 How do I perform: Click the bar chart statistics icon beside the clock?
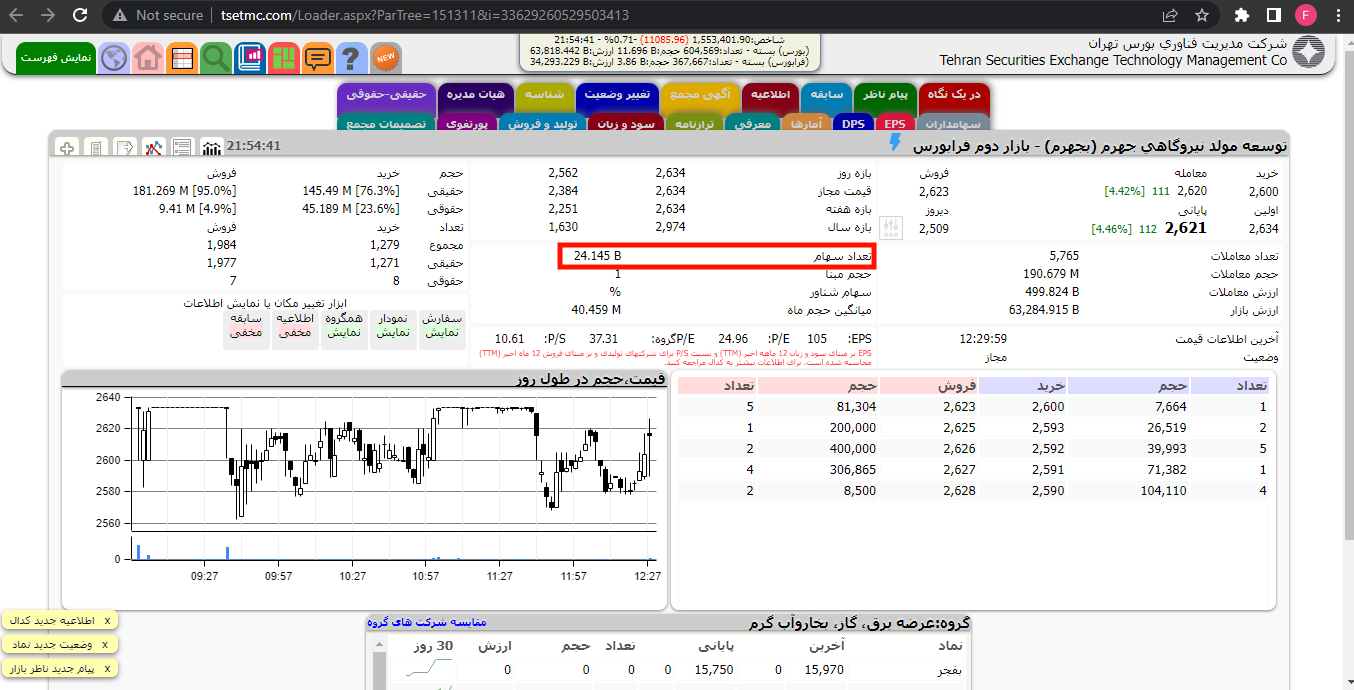pos(211,147)
